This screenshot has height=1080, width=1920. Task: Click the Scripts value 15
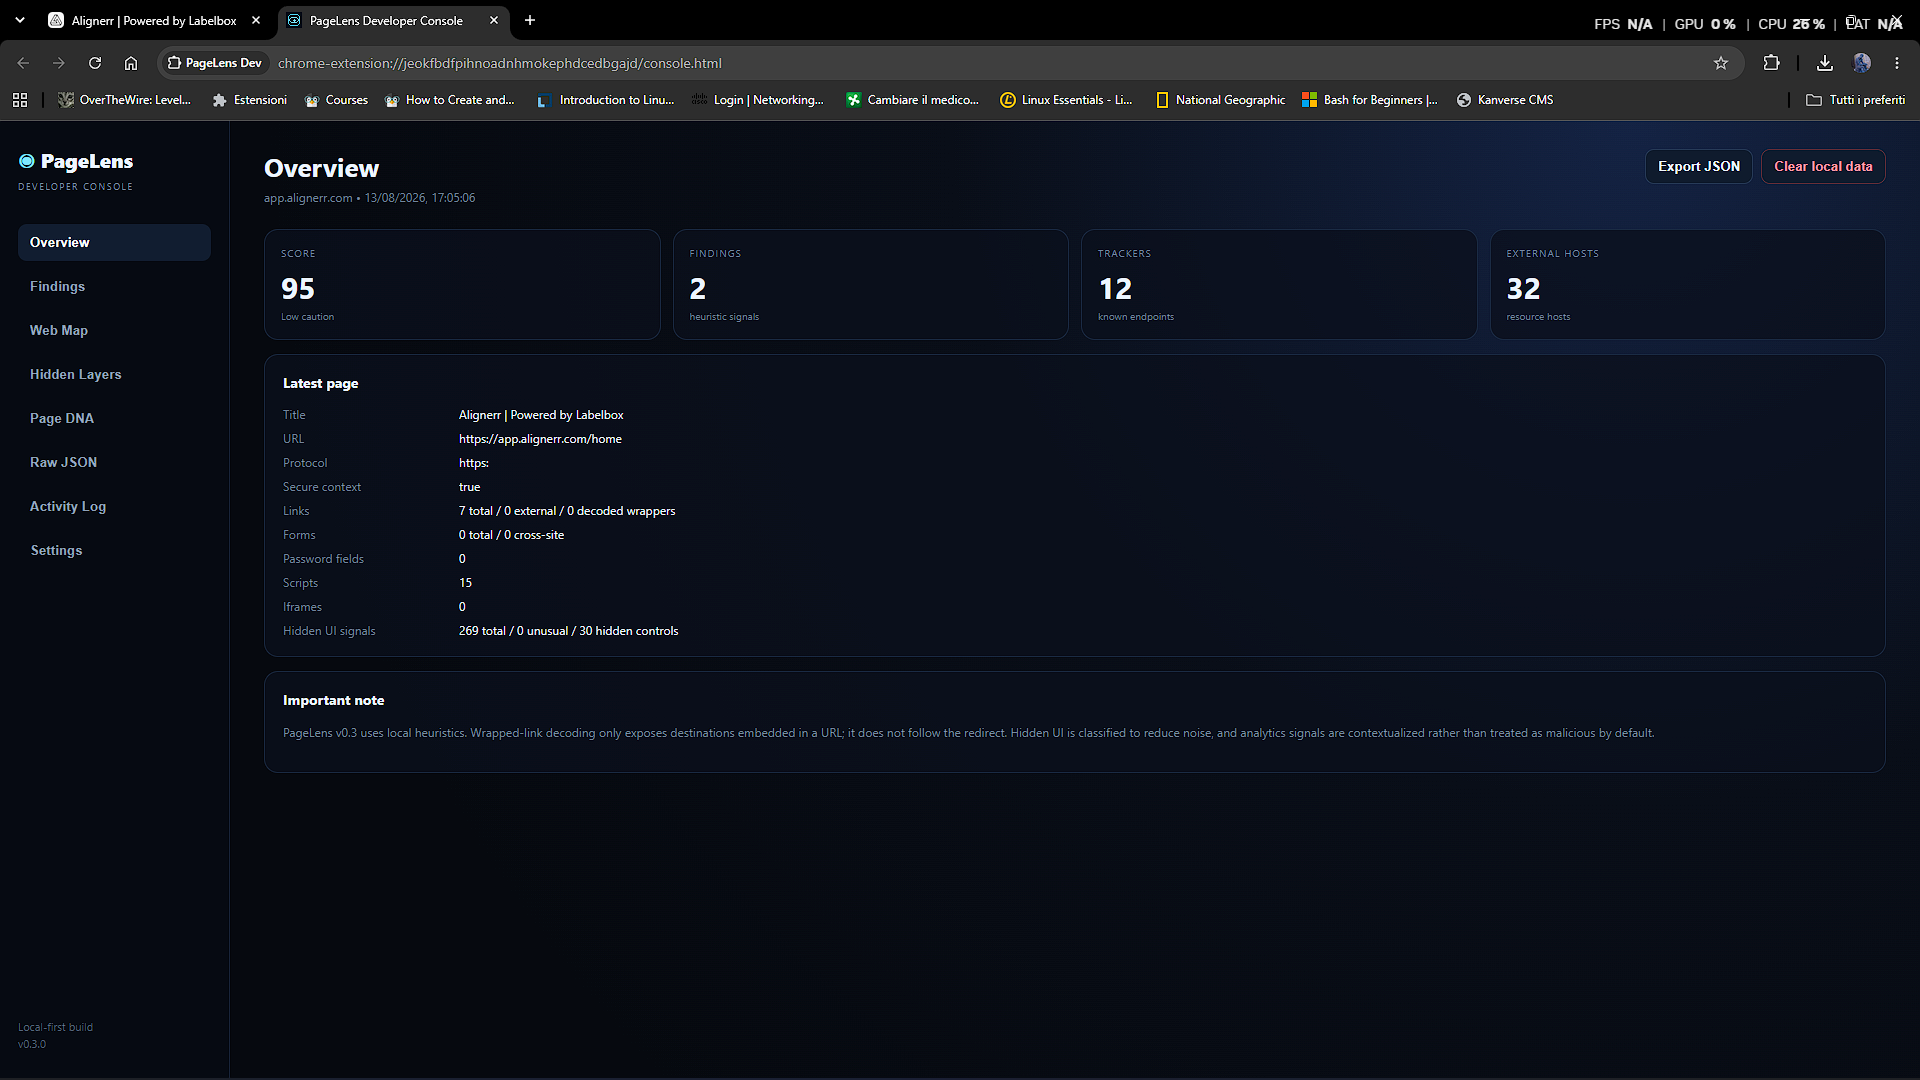tap(465, 583)
